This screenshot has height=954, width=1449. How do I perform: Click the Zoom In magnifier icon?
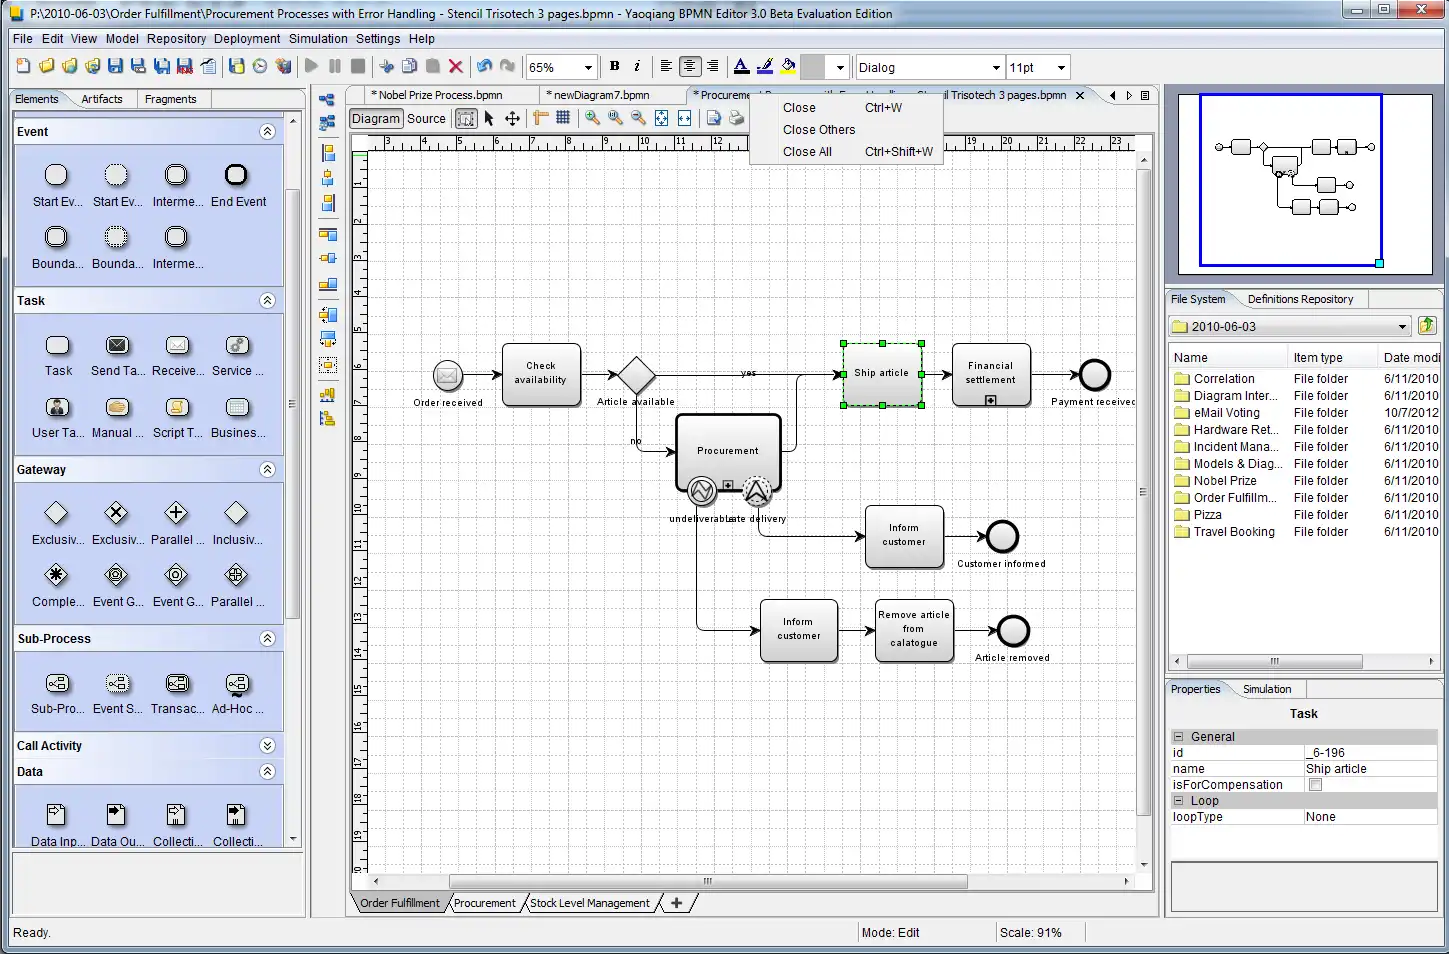point(593,118)
